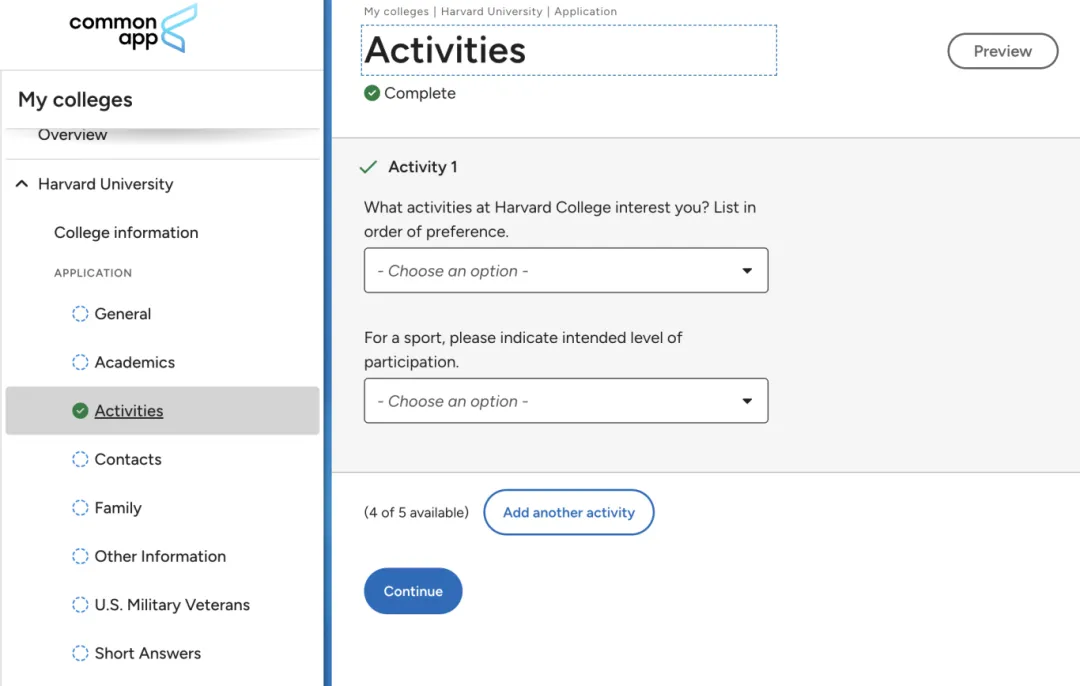Click the Other Information status circle icon

point(80,556)
